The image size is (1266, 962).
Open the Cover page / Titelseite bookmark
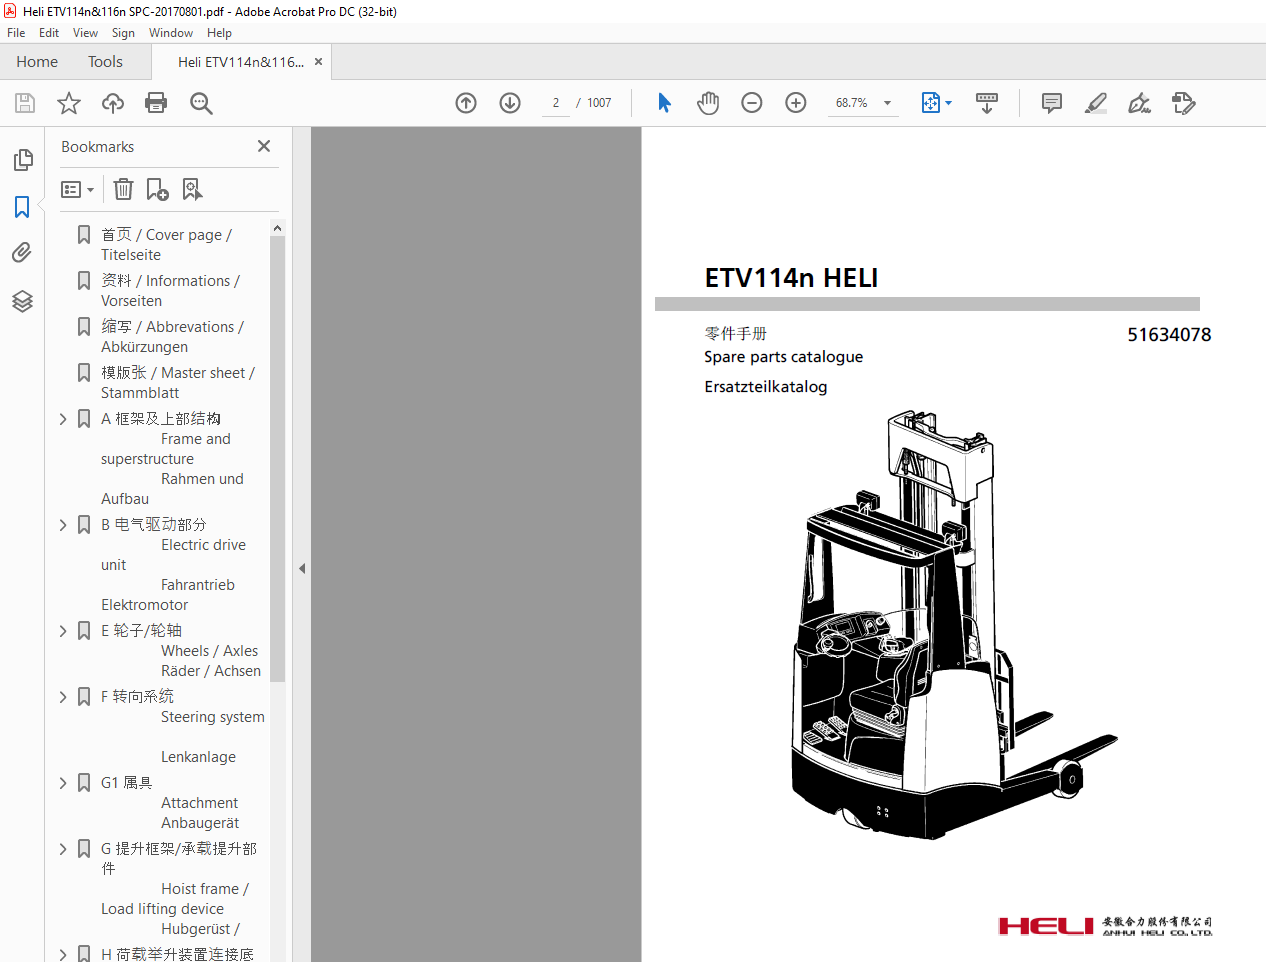pos(166,245)
